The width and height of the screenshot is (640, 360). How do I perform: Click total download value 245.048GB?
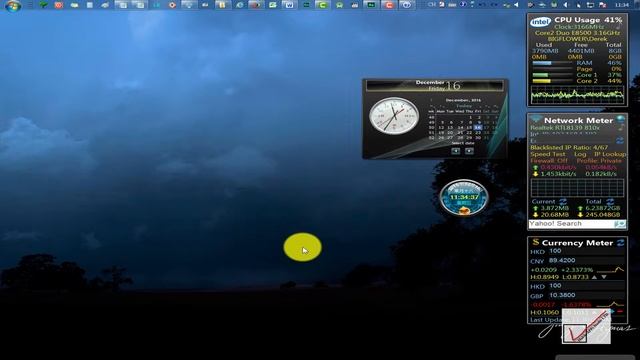(603, 215)
